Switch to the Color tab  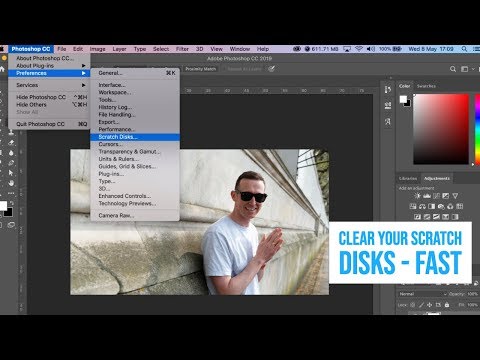(x=405, y=86)
